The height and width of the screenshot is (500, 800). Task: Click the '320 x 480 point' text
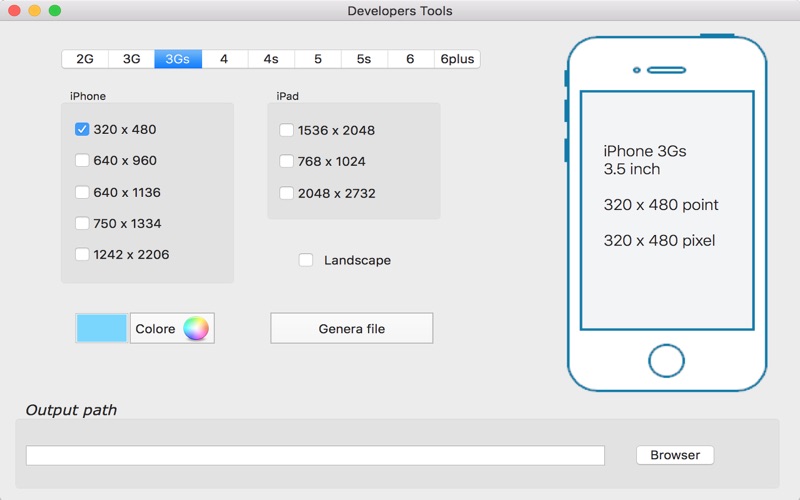661,205
